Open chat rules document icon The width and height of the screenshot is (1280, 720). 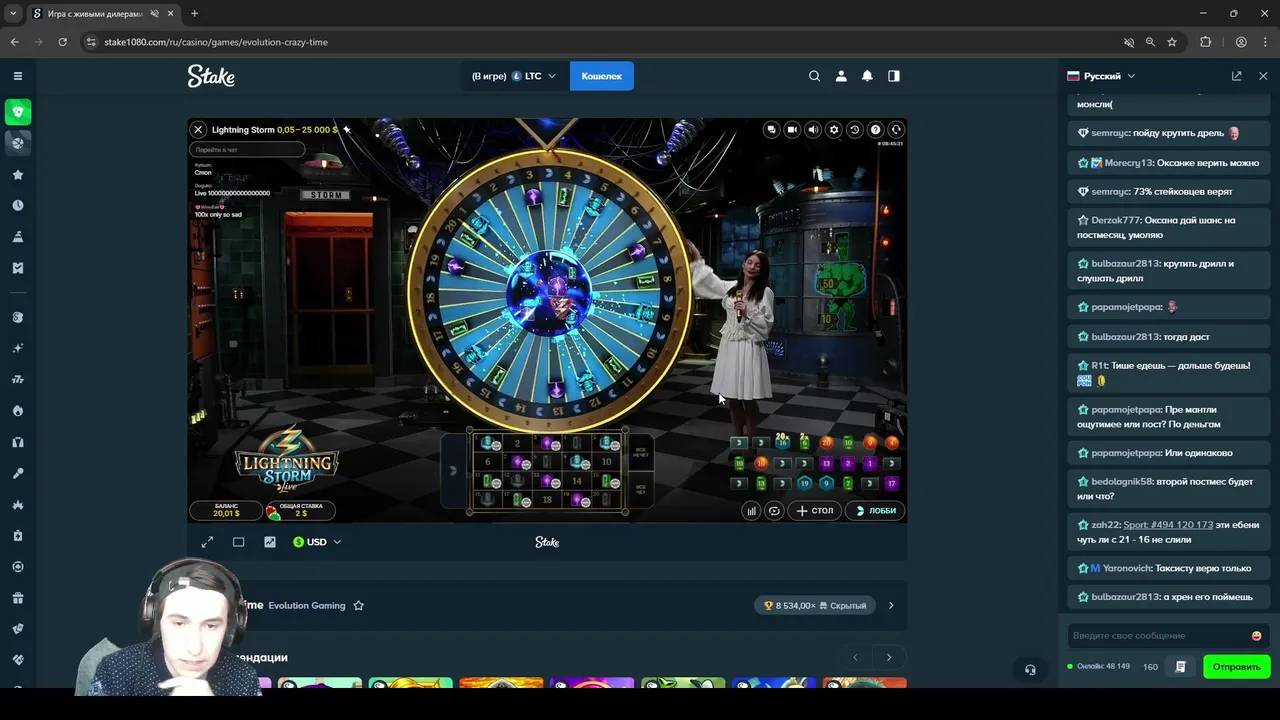tap(1181, 667)
